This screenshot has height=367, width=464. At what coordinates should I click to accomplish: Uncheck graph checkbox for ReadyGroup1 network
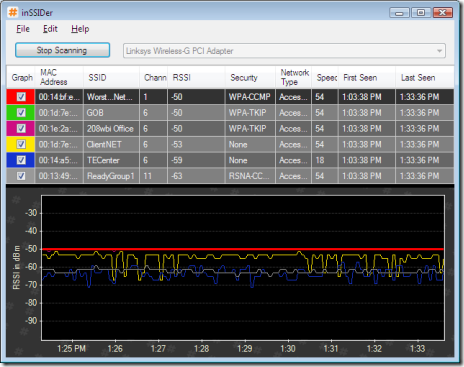pos(21,176)
